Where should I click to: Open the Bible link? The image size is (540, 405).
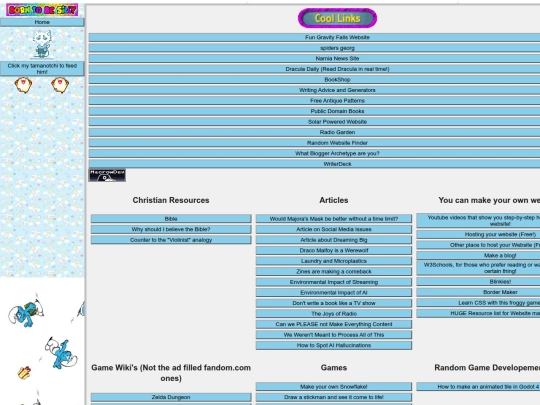(171, 219)
